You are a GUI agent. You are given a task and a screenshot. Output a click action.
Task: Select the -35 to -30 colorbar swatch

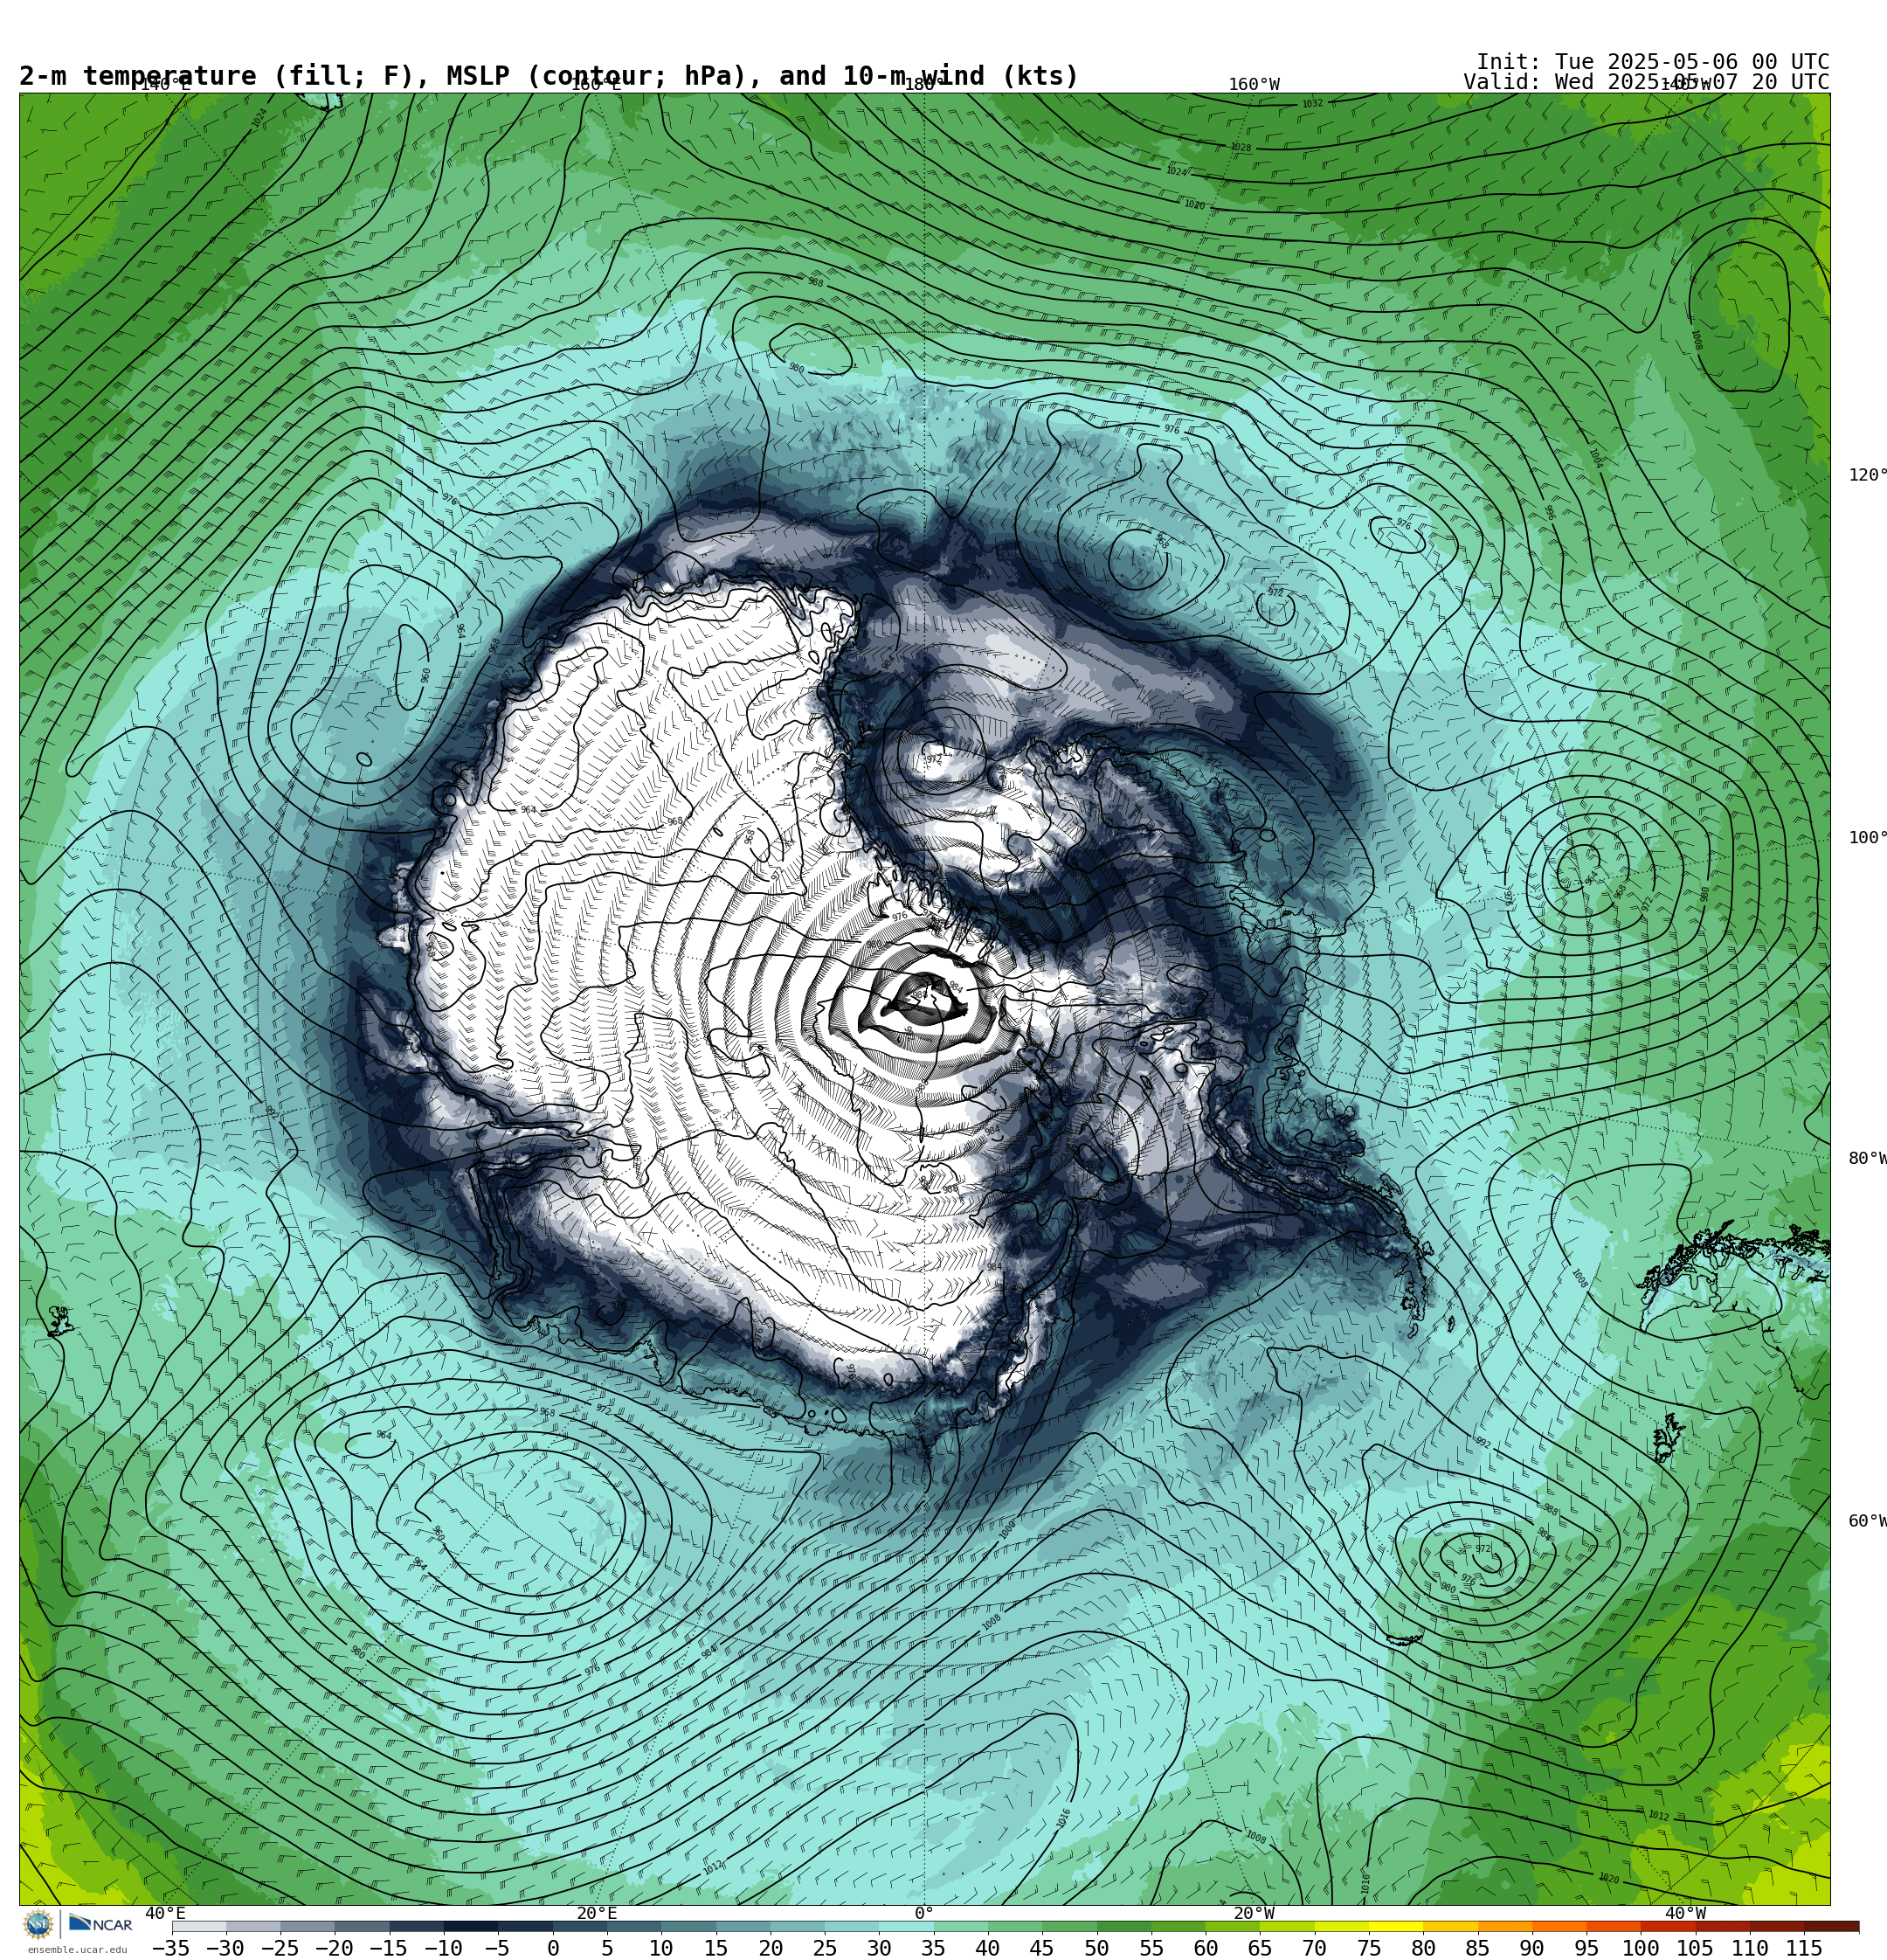tap(199, 1926)
